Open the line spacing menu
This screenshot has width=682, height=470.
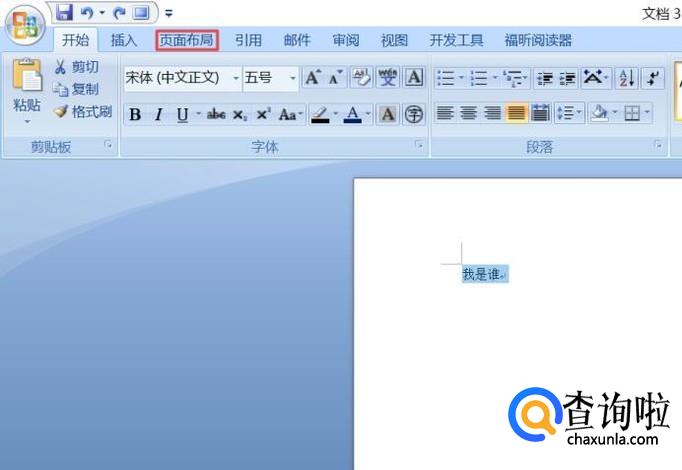coord(569,113)
